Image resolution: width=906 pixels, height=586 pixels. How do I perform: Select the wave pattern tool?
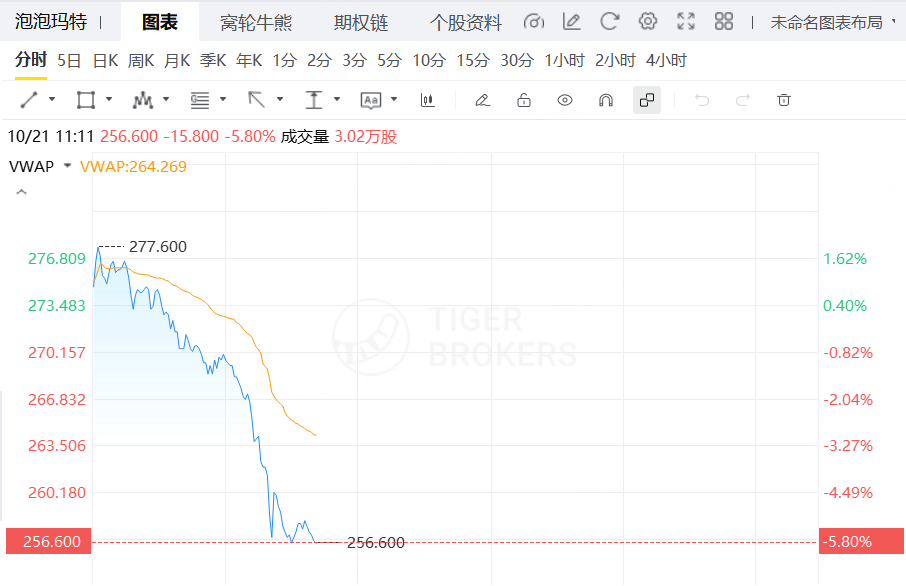click(x=143, y=100)
